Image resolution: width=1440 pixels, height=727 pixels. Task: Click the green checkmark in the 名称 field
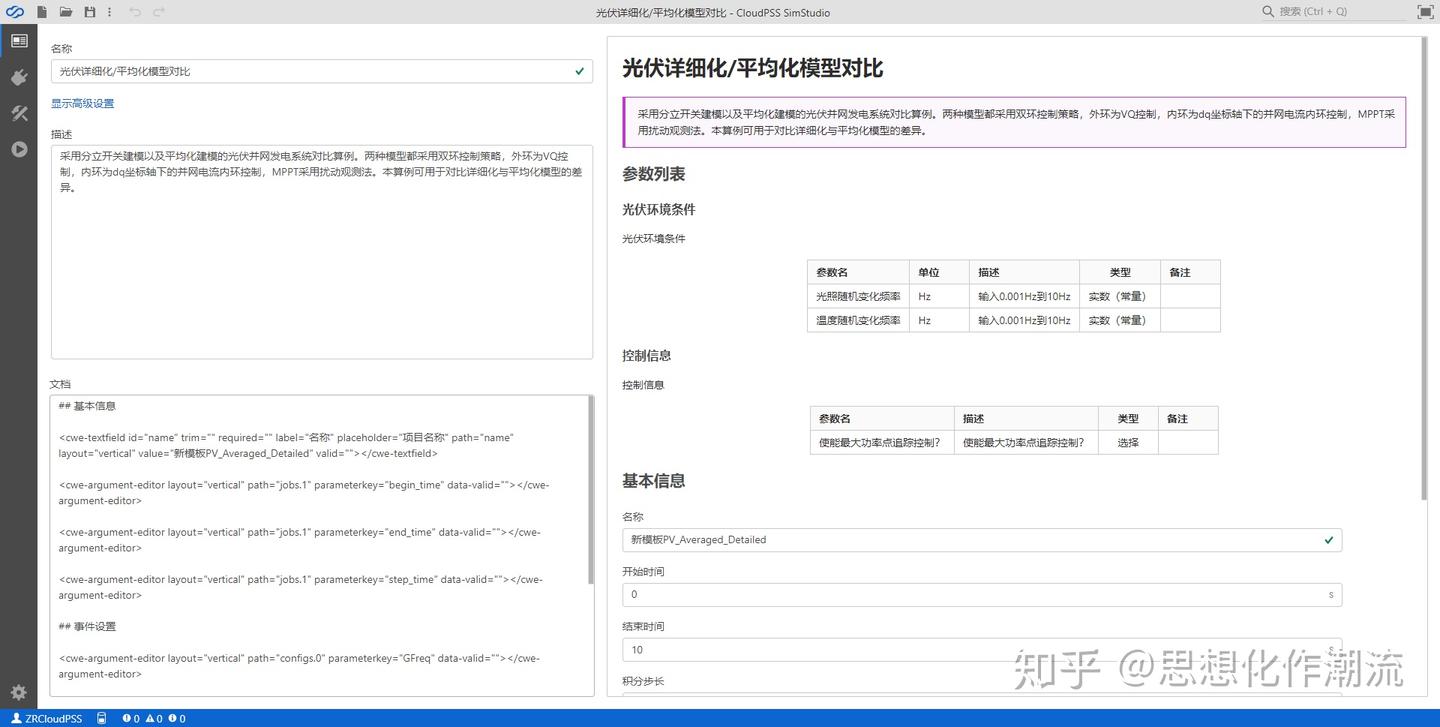point(579,71)
